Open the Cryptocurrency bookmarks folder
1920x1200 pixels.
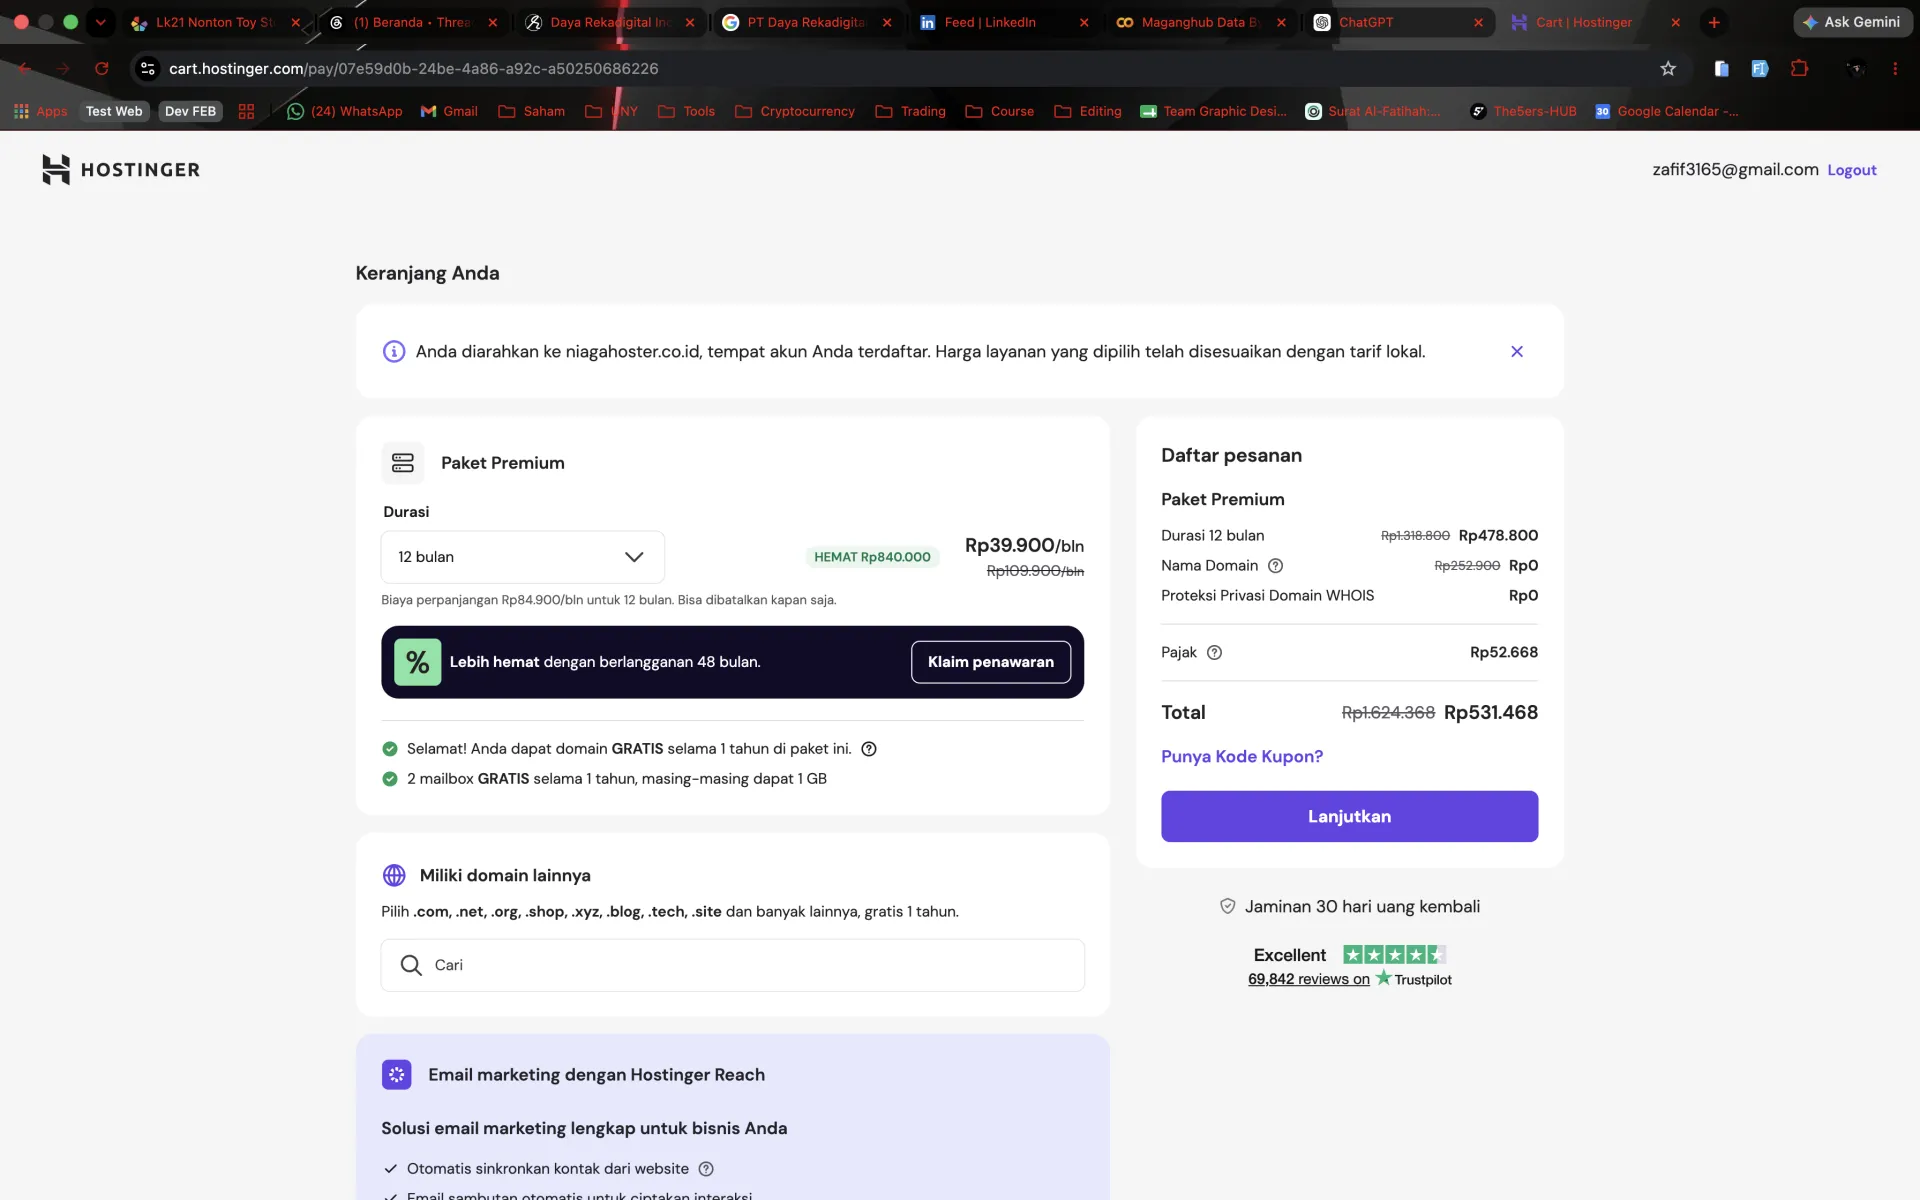pos(795,111)
